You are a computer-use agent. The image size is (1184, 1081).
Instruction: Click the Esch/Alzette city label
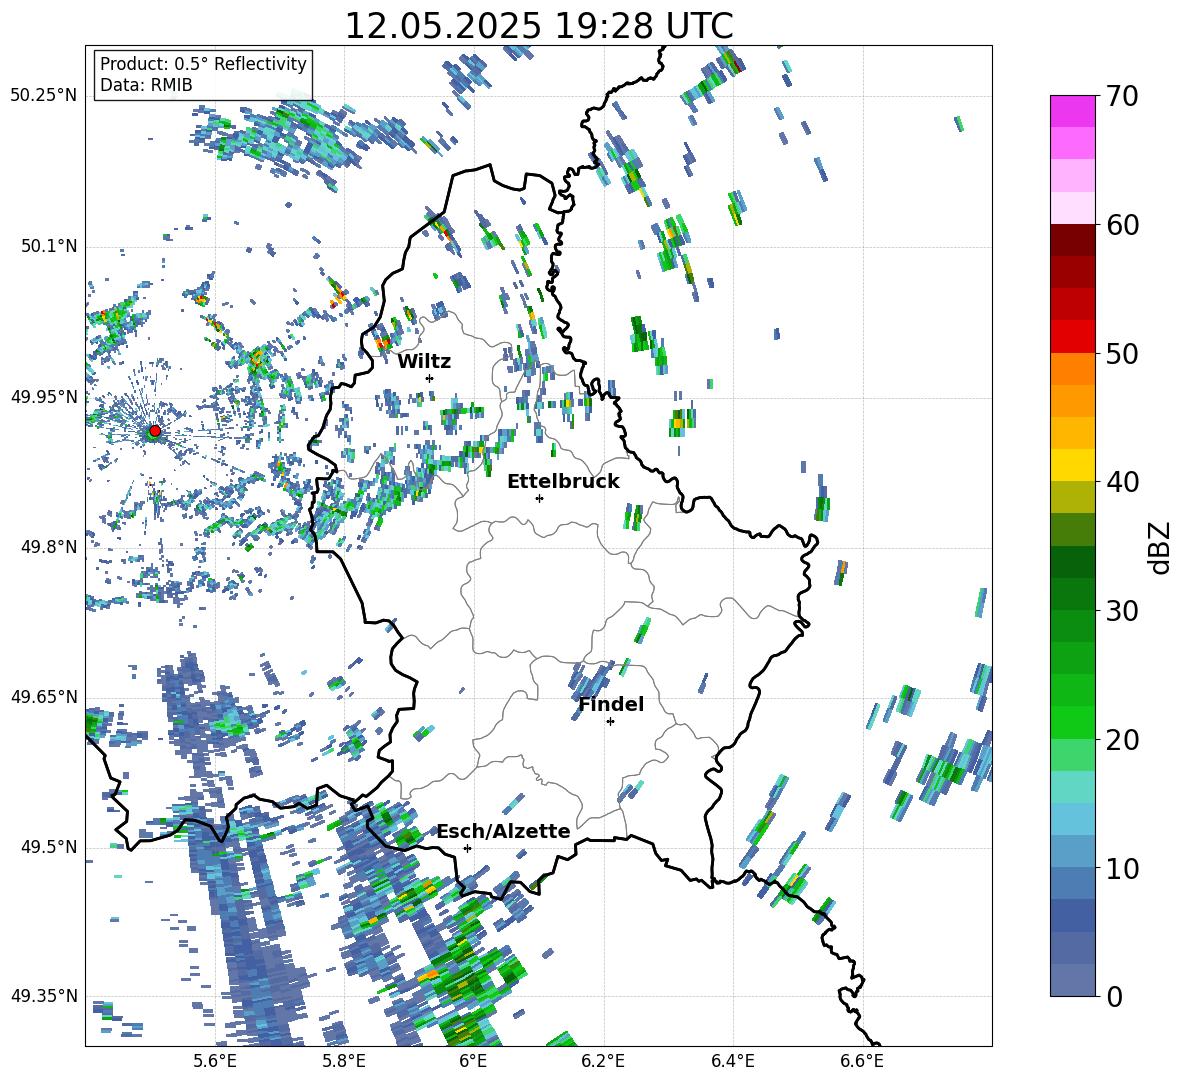504,832
